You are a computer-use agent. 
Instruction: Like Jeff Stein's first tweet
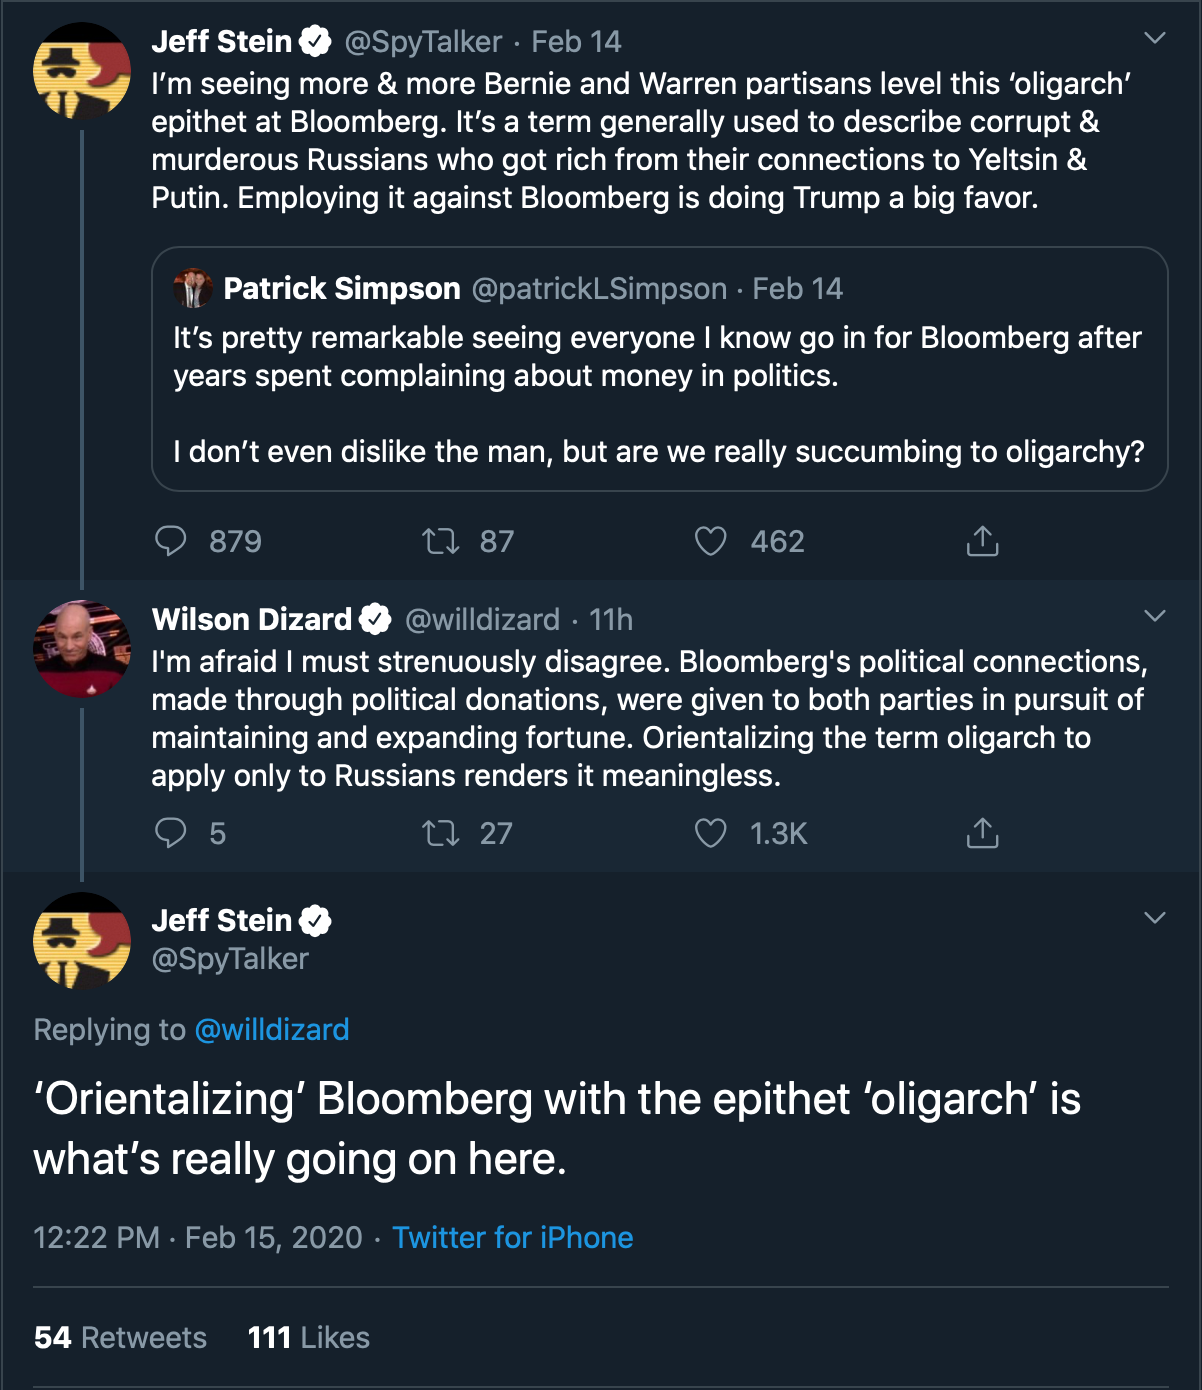[x=710, y=541]
